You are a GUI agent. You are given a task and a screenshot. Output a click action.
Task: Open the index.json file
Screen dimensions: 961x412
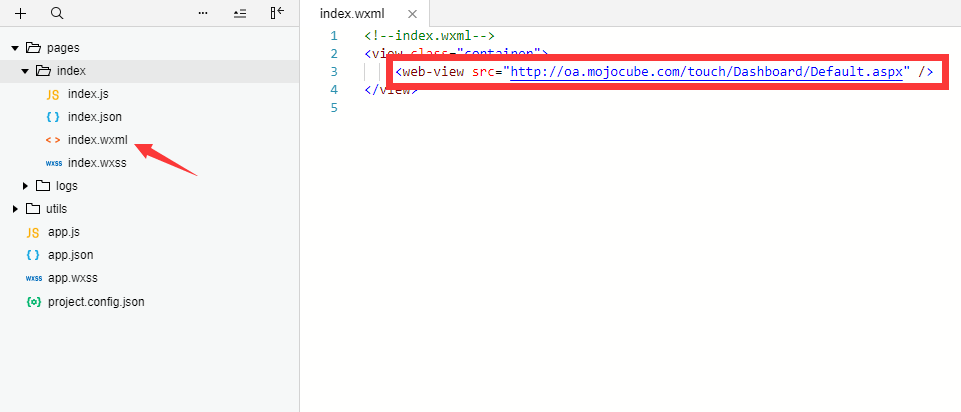click(95, 117)
